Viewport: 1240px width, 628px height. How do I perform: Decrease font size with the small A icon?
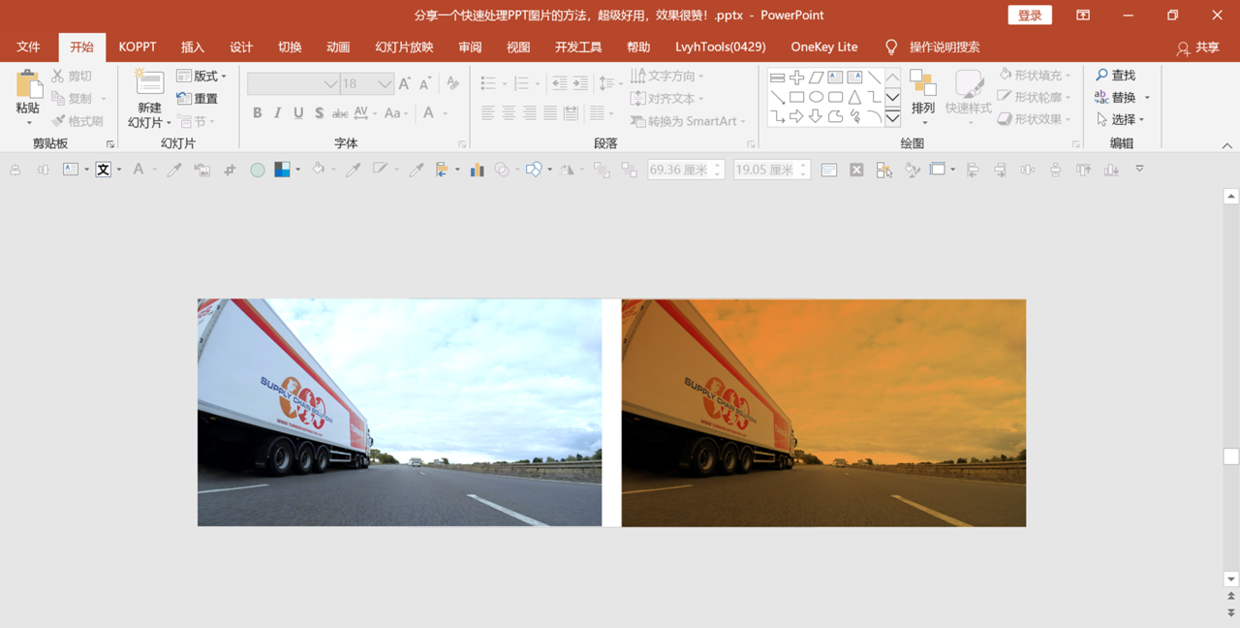426,84
